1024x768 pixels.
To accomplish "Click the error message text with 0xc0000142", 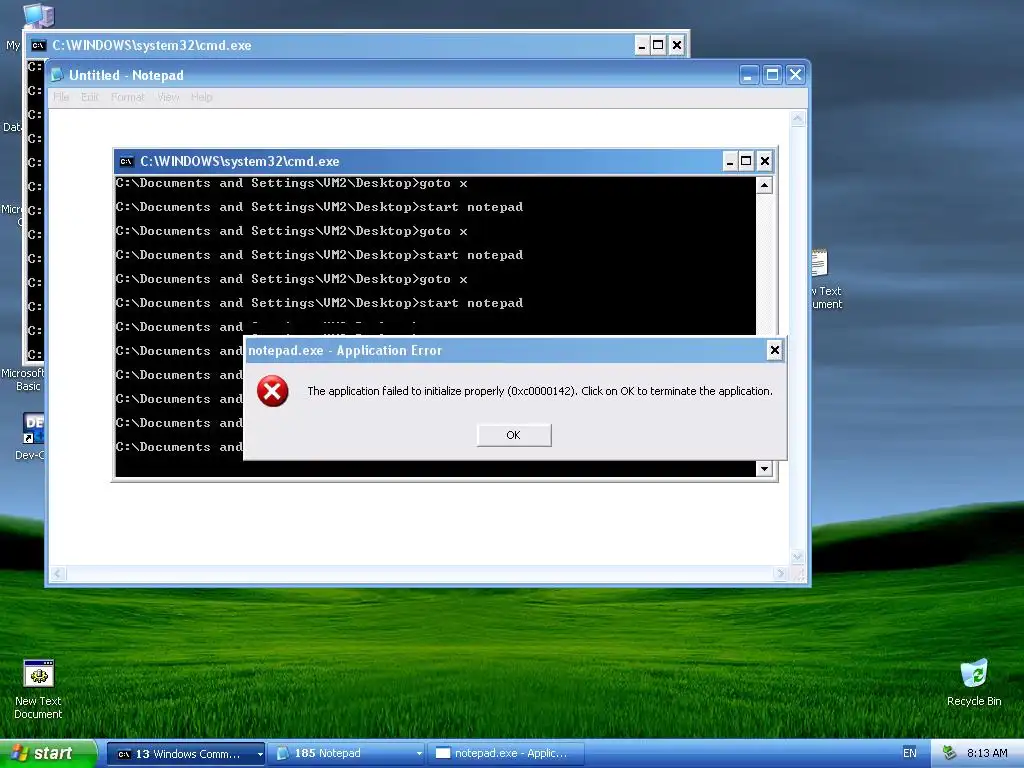I will (x=539, y=391).
